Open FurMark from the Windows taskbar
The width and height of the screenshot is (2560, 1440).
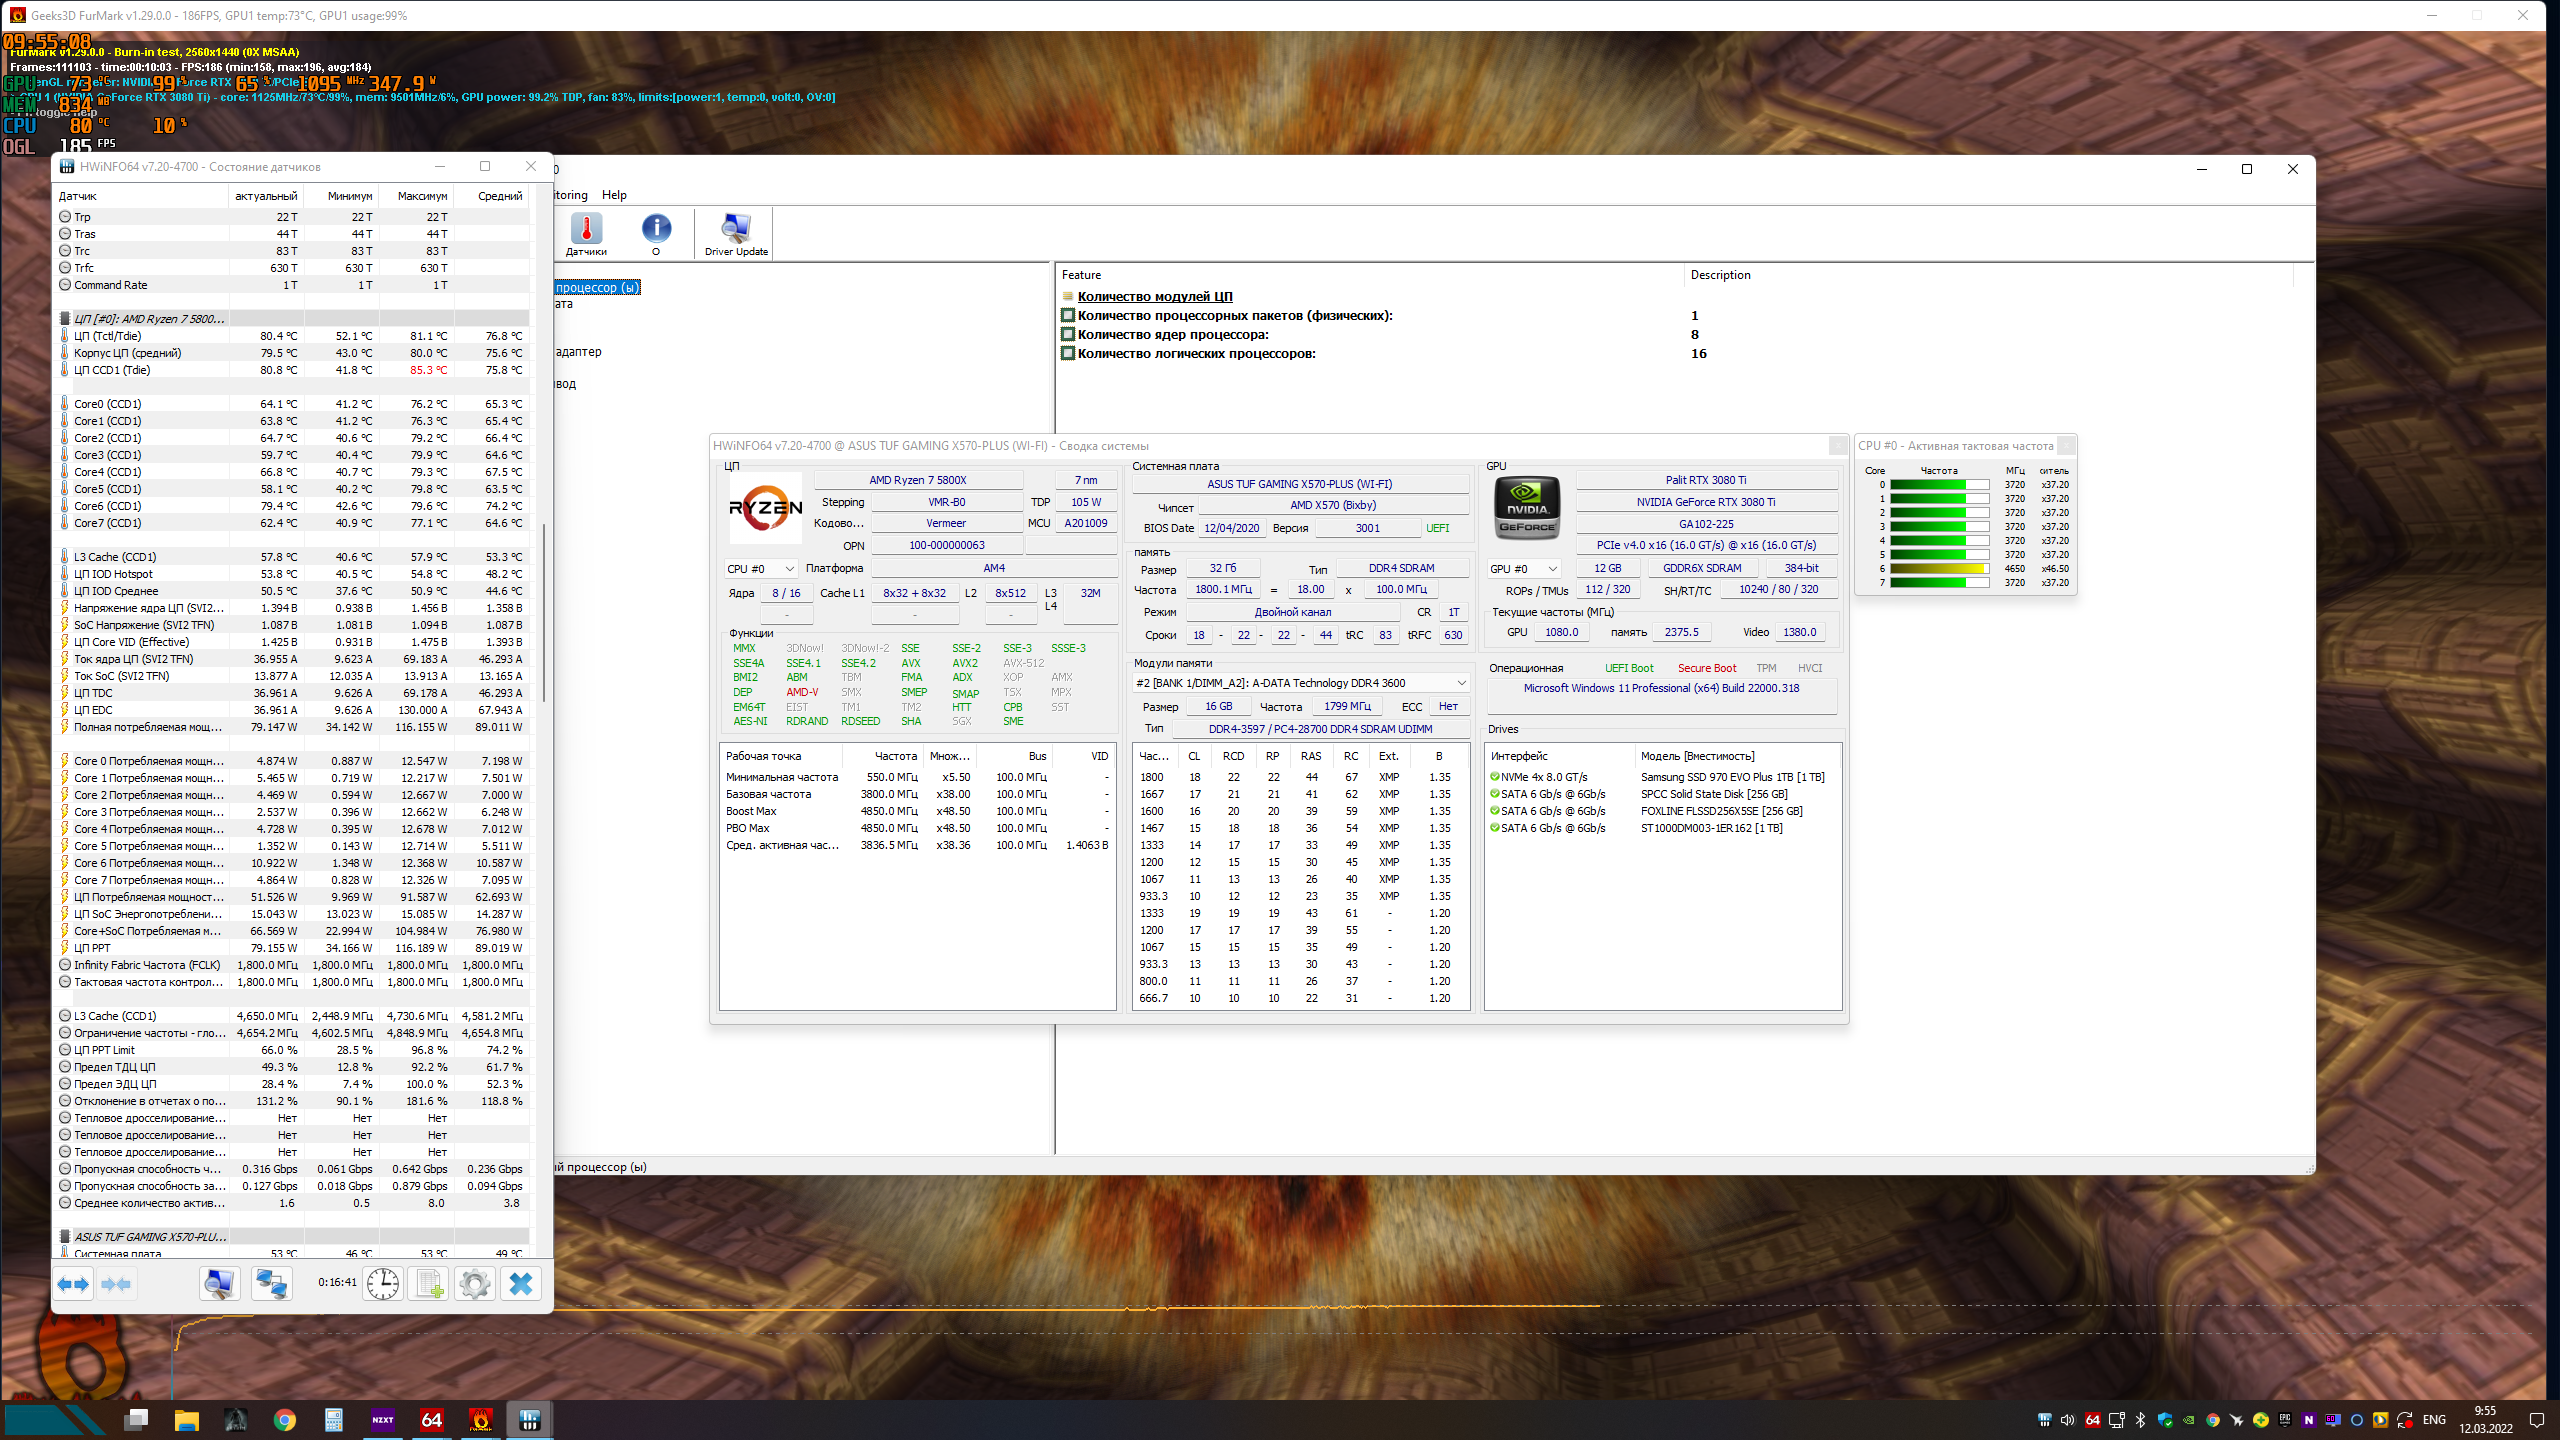[x=481, y=1419]
